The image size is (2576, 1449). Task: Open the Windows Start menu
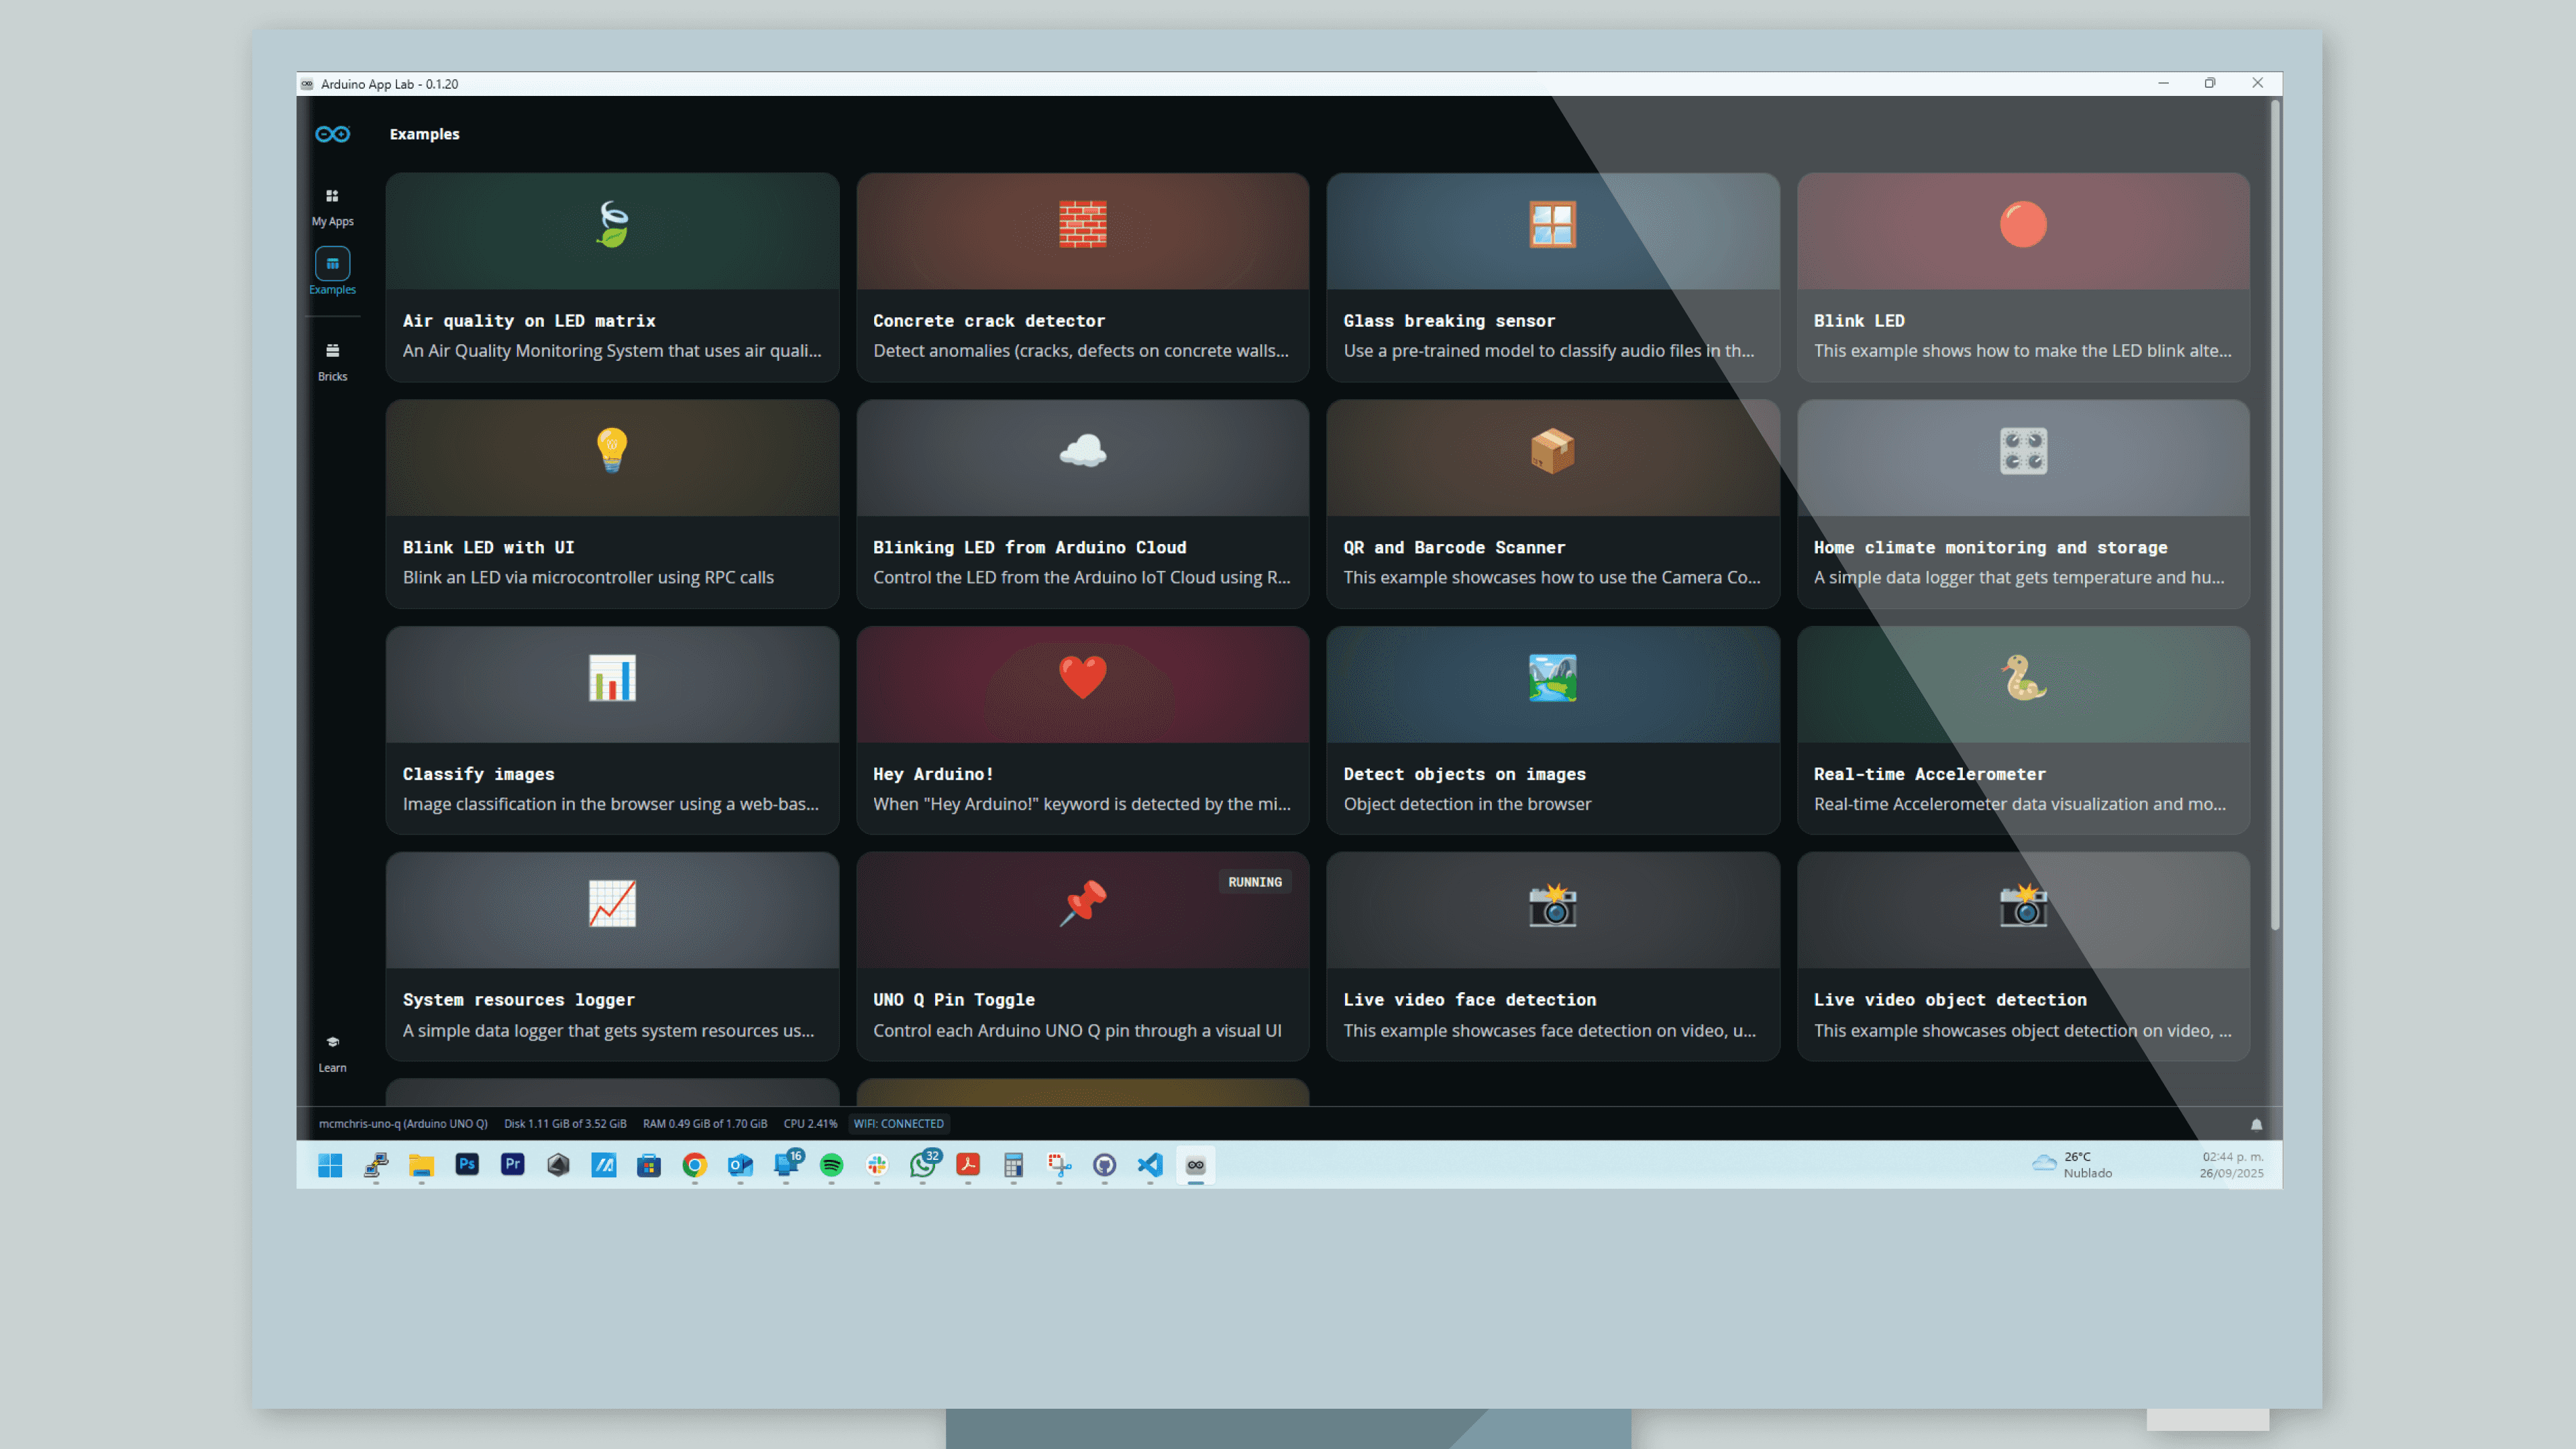[x=329, y=1165]
